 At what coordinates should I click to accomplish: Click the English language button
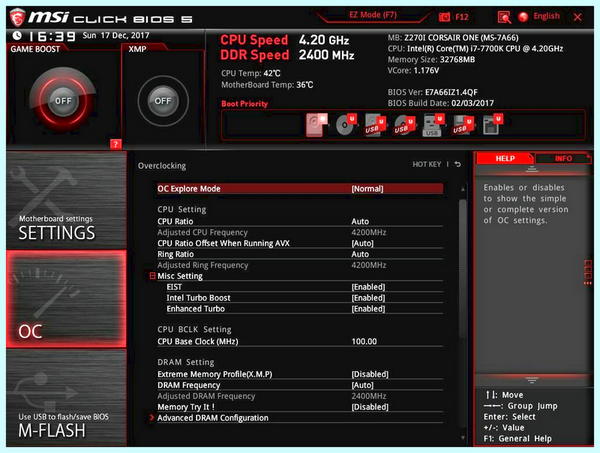tap(546, 16)
